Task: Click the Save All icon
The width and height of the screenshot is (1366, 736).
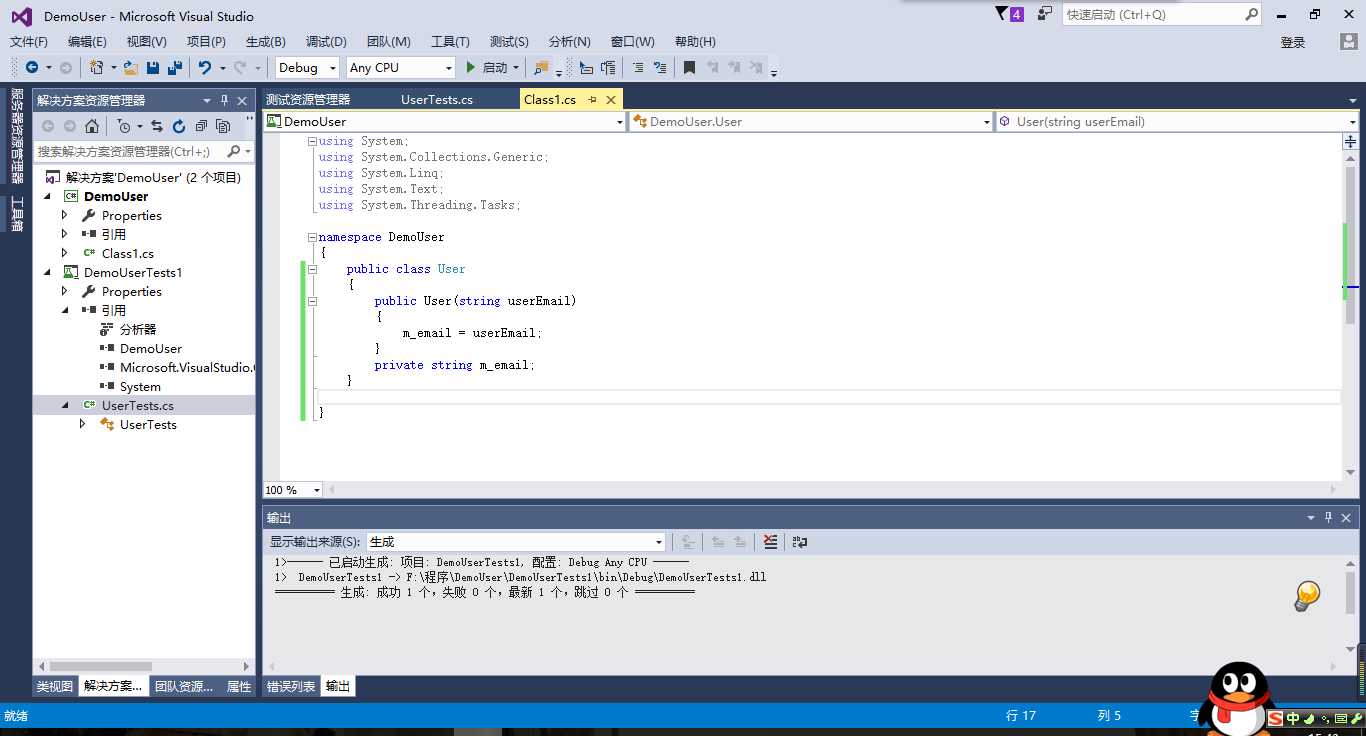Action: 175,67
